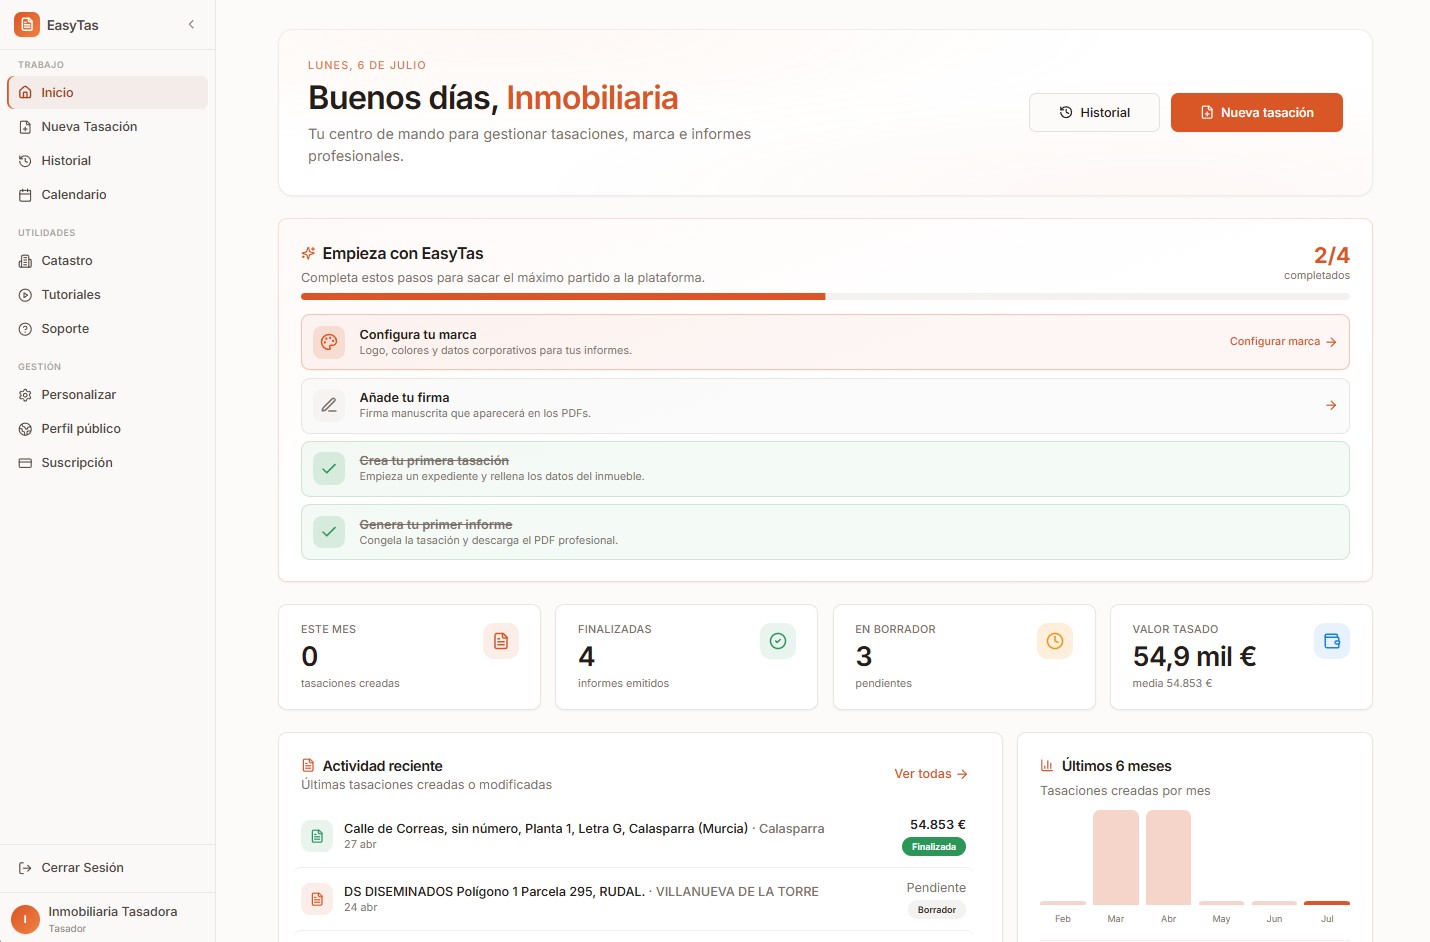This screenshot has width=1430, height=942.
Task: Click the orange Nueva tasación button
Action: click(x=1257, y=113)
